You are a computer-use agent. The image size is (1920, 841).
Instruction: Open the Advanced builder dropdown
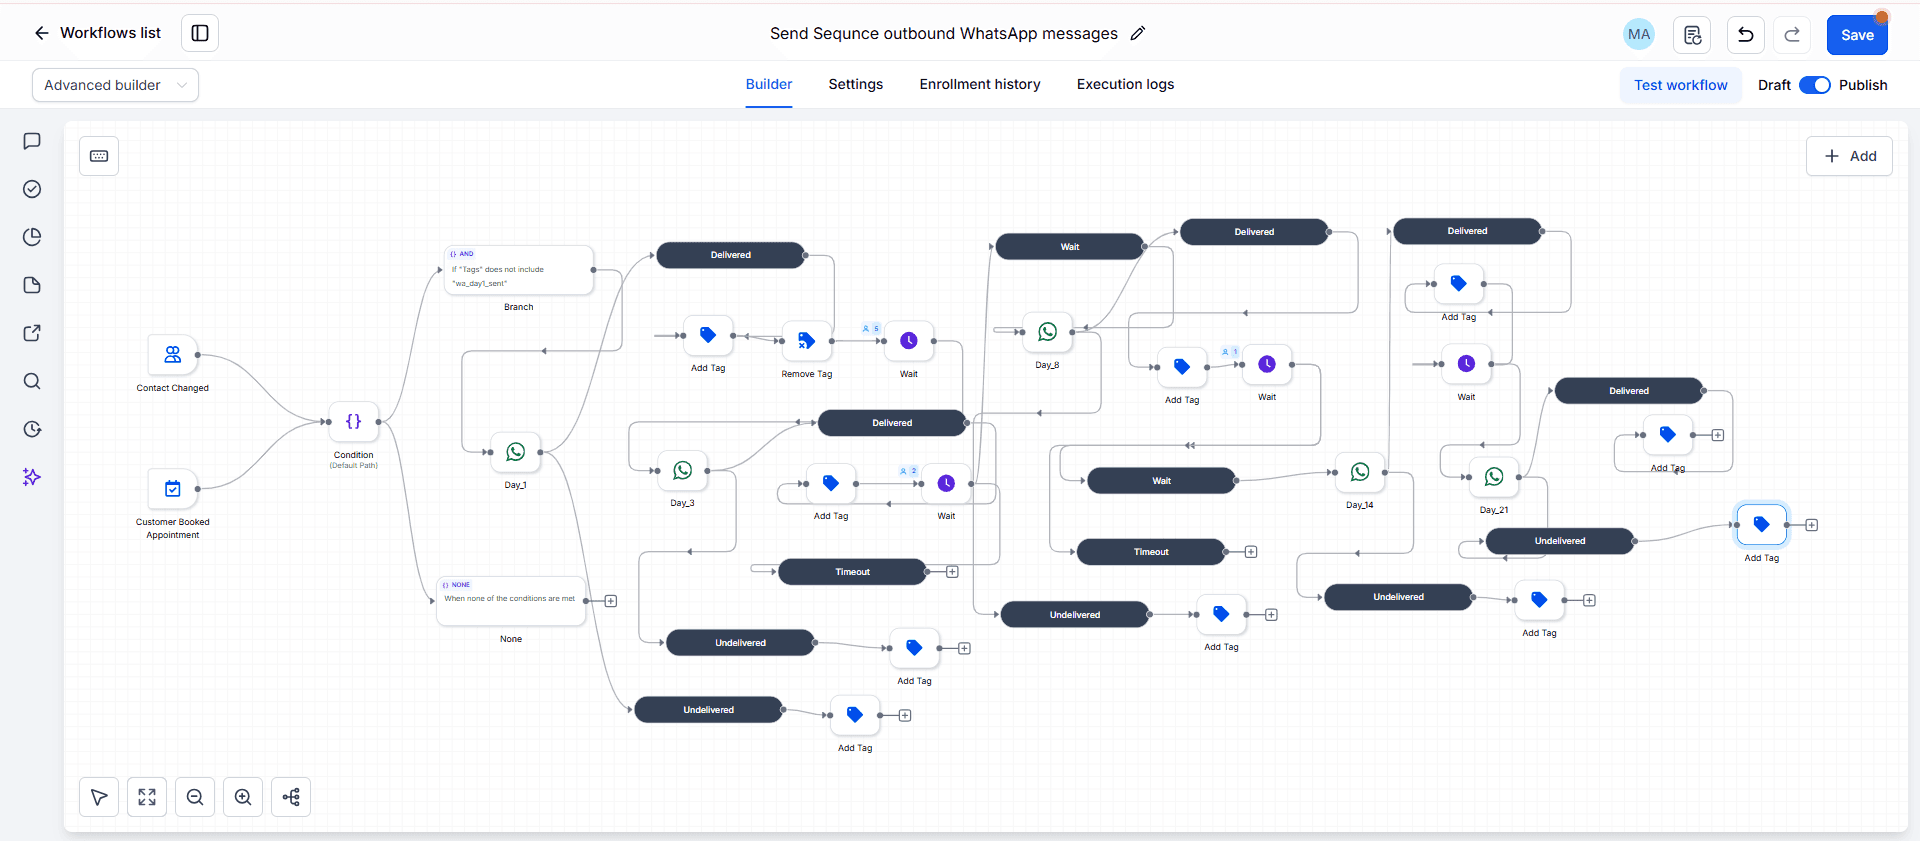tap(115, 85)
